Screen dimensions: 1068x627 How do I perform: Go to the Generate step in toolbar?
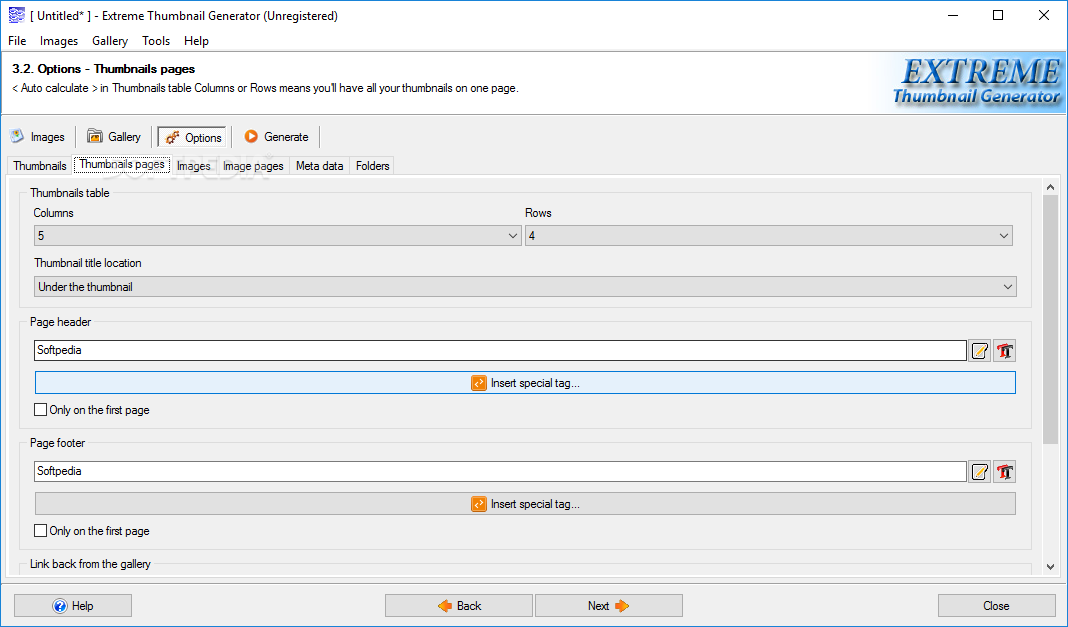277,137
